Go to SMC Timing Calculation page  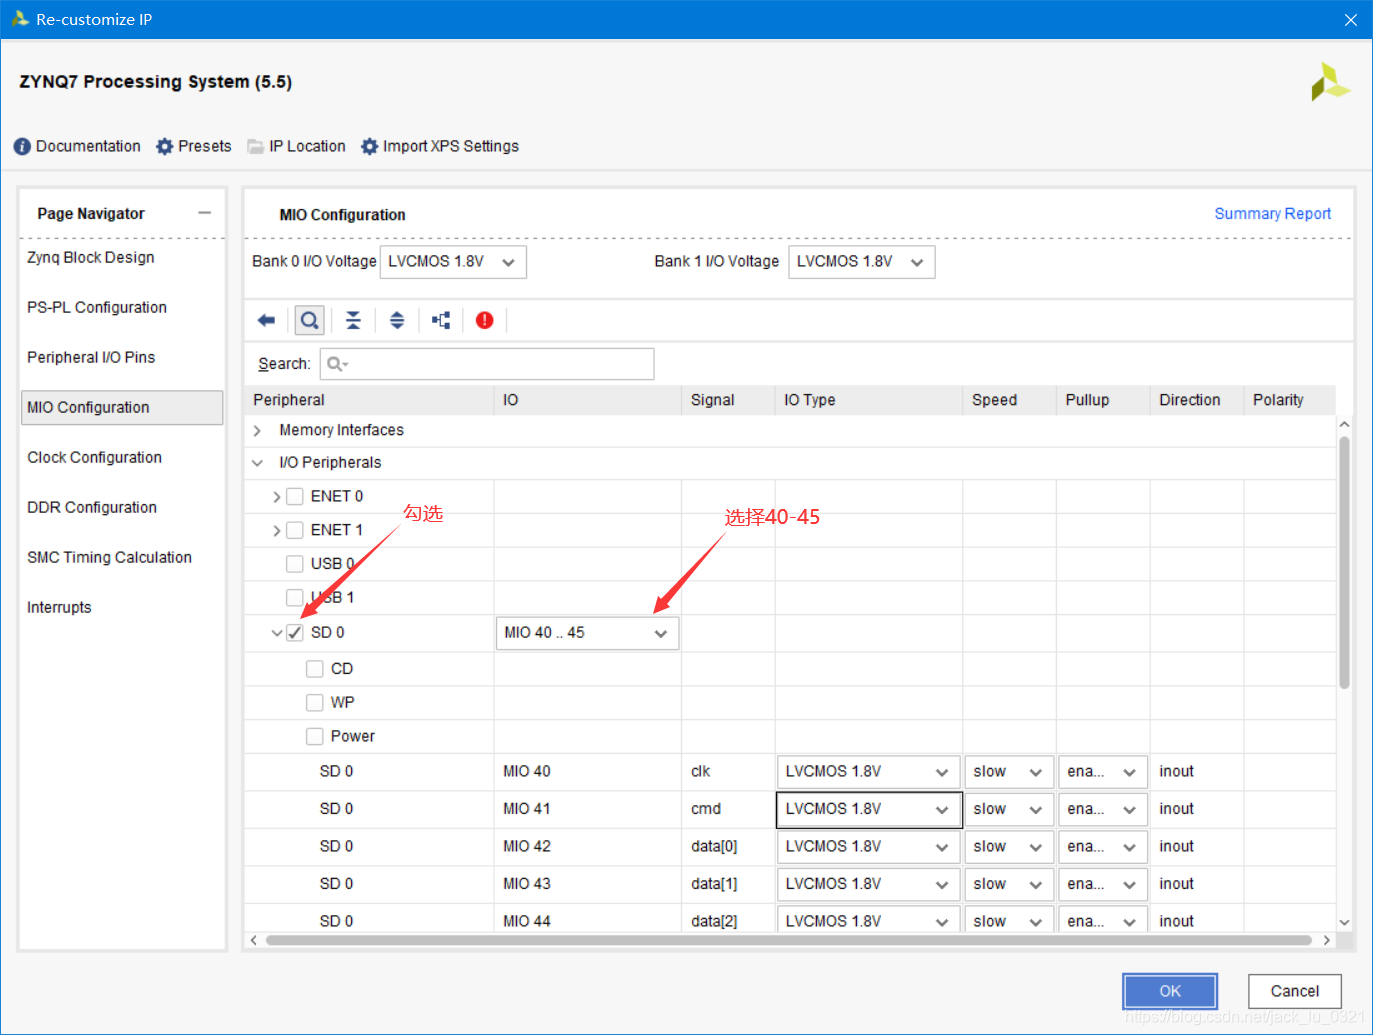pos(109,557)
